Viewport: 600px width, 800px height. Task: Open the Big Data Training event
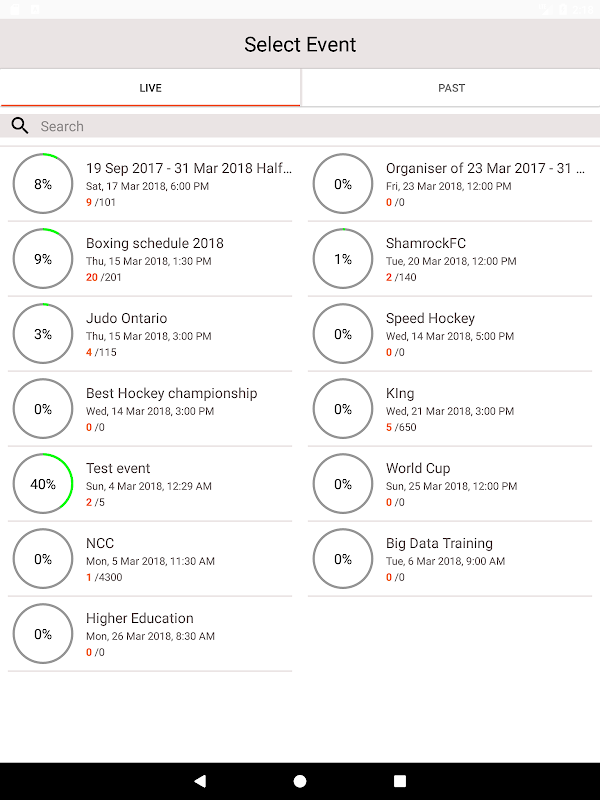tap(439, 543)
